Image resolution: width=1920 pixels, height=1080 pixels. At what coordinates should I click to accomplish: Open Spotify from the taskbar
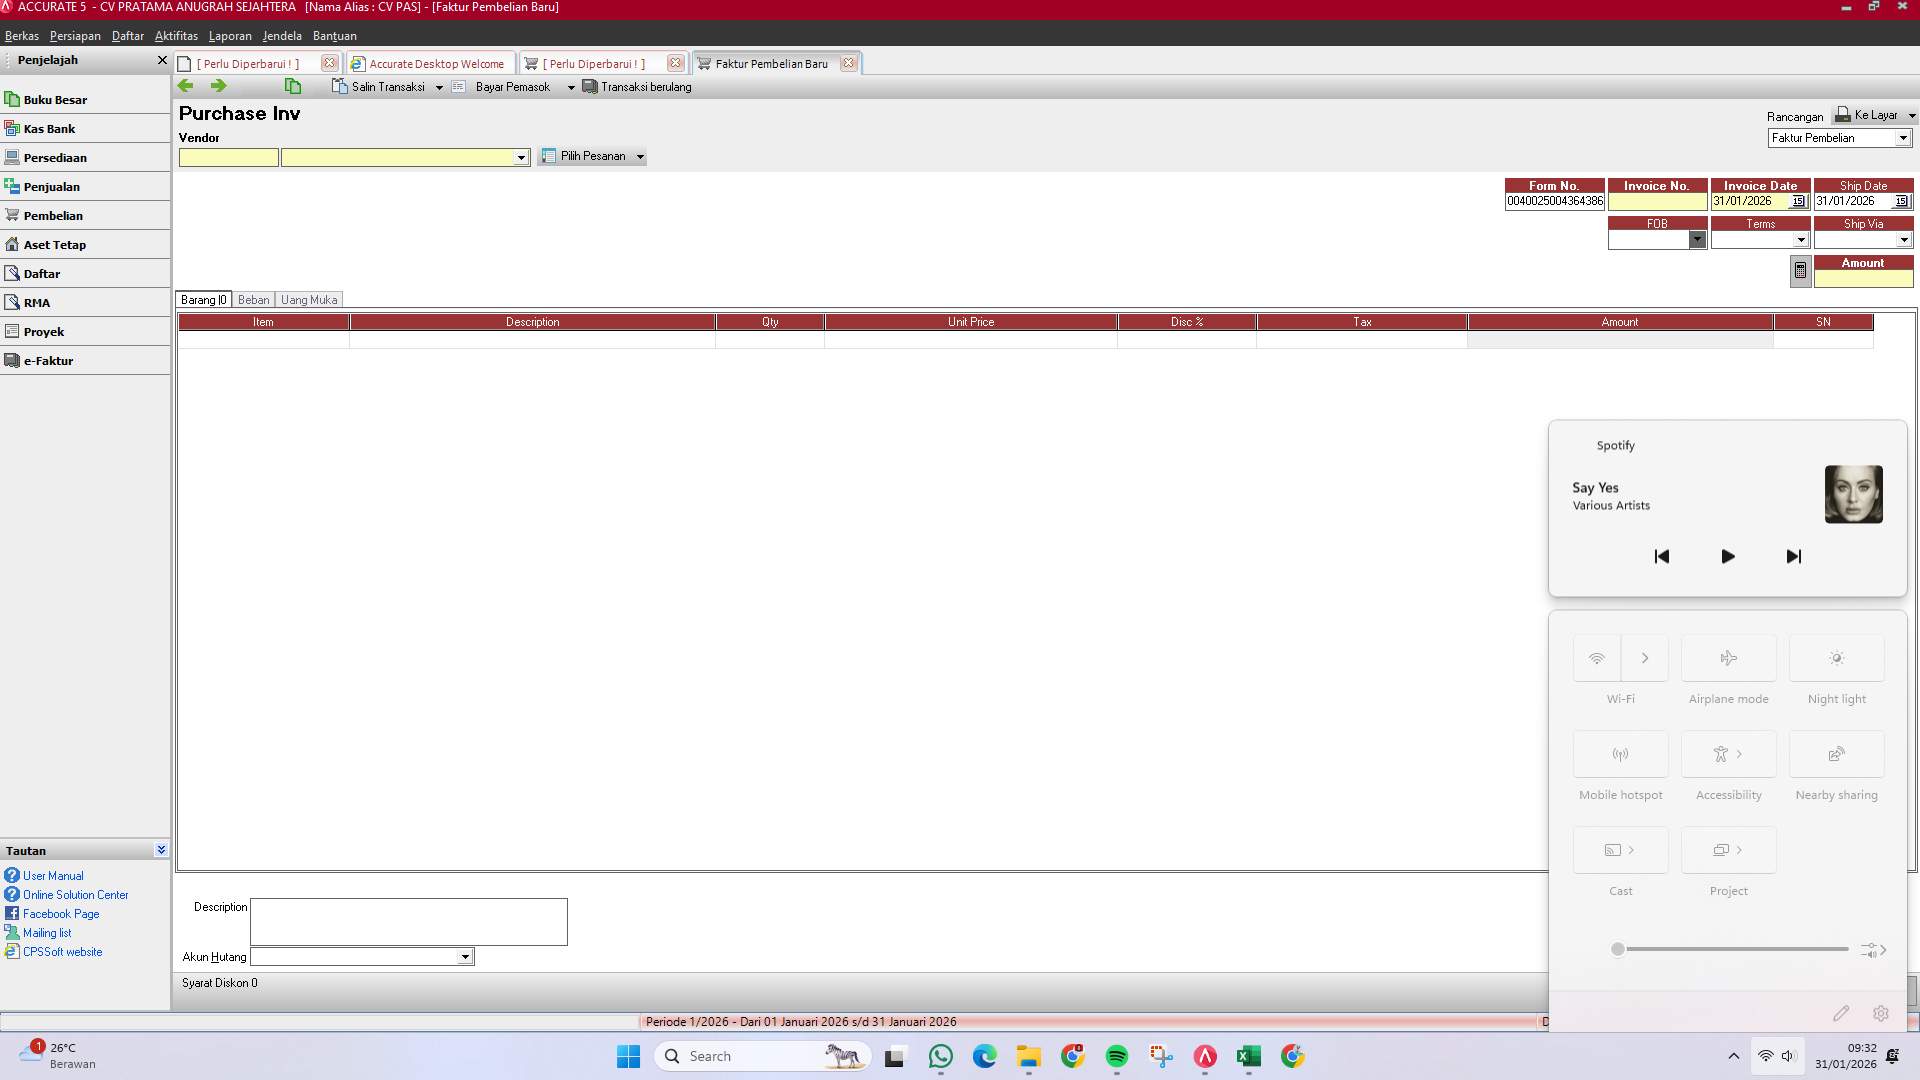point(1117,1056)
